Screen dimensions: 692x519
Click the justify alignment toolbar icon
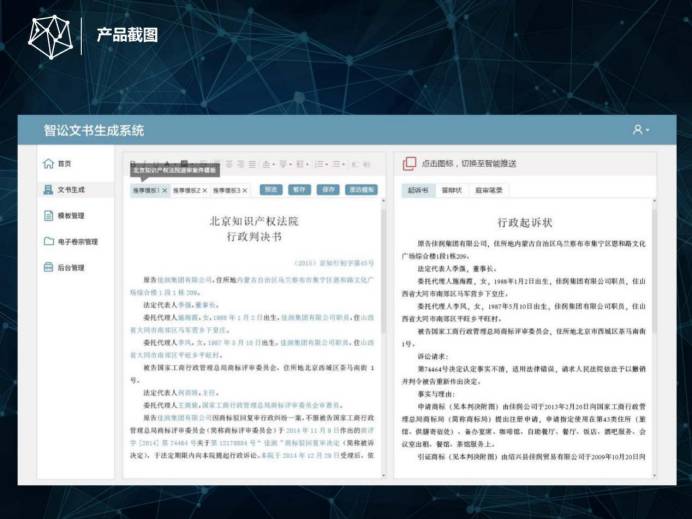pos(252,164)
